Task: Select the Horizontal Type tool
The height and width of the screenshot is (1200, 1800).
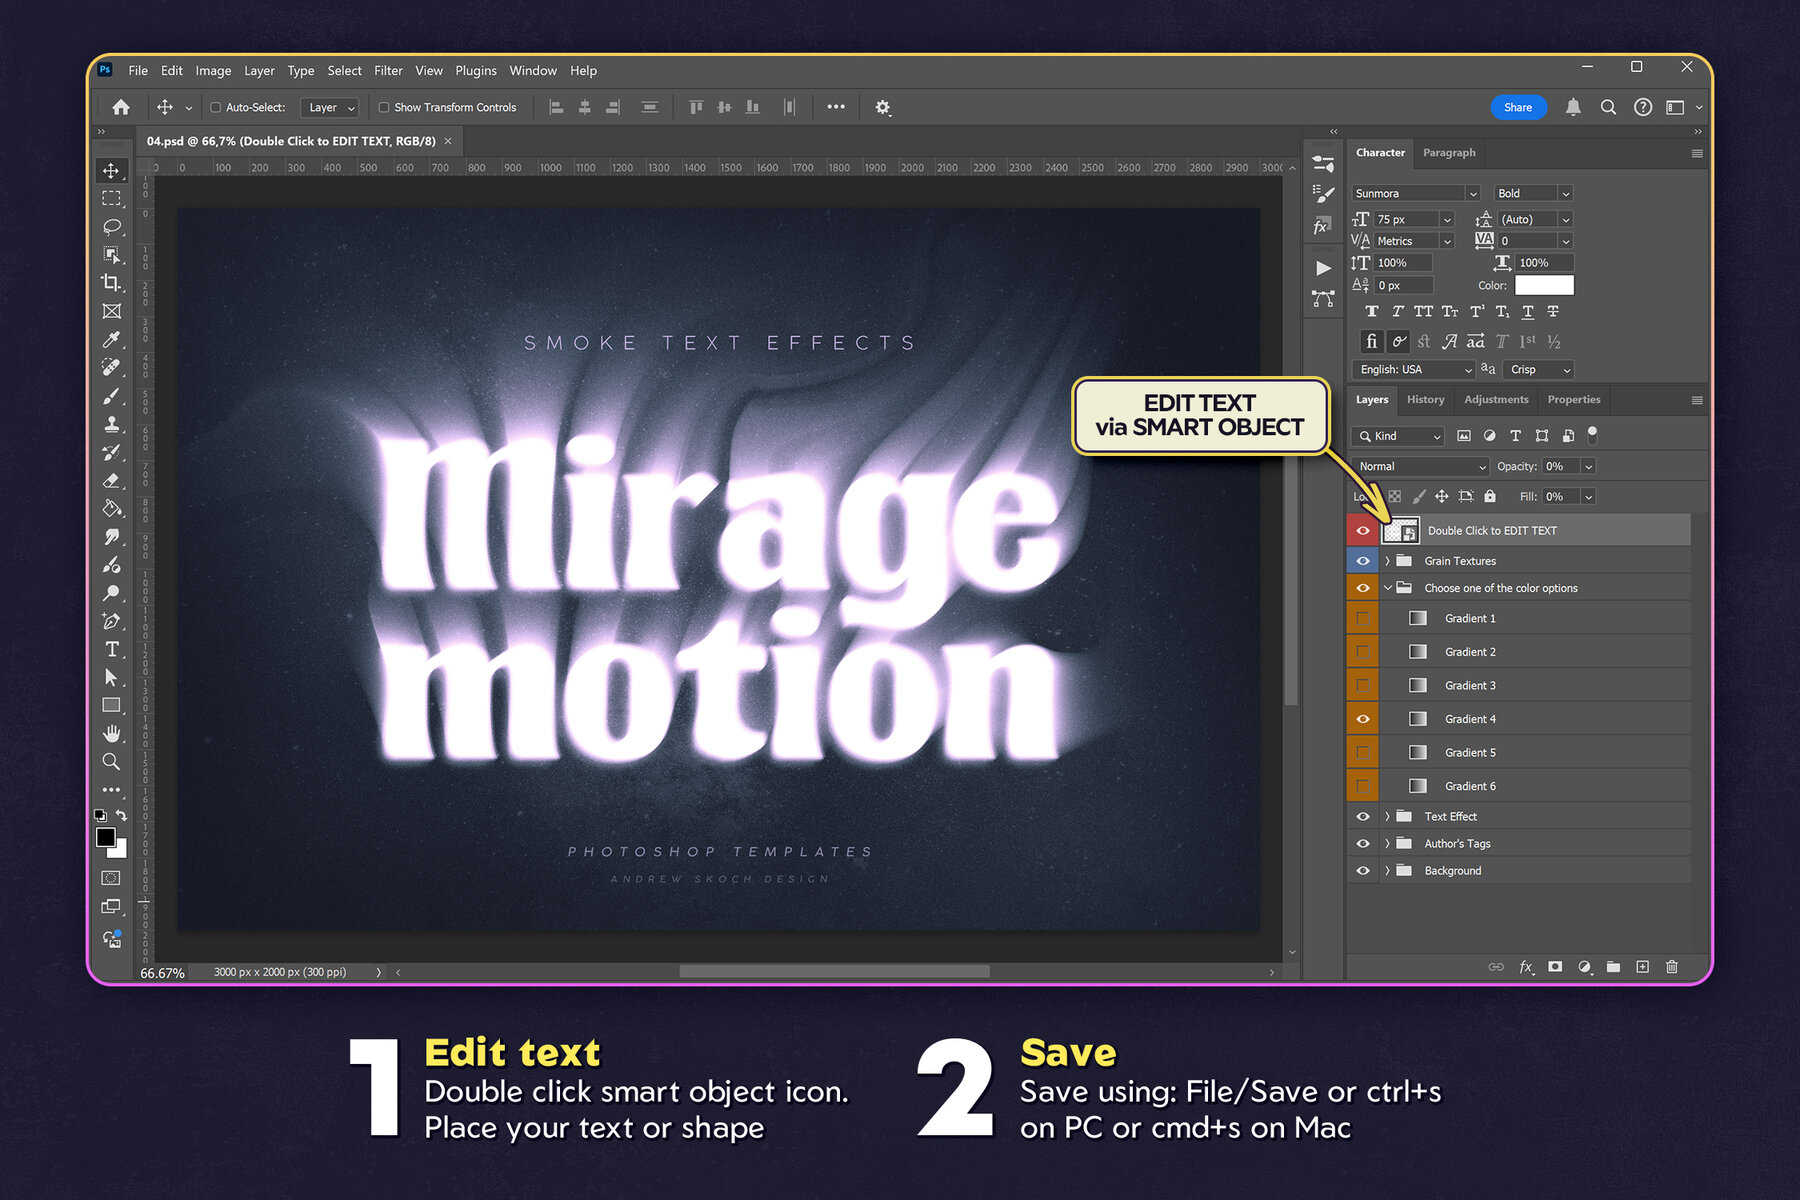Action: pyautogui.click(x=111, y=649)
